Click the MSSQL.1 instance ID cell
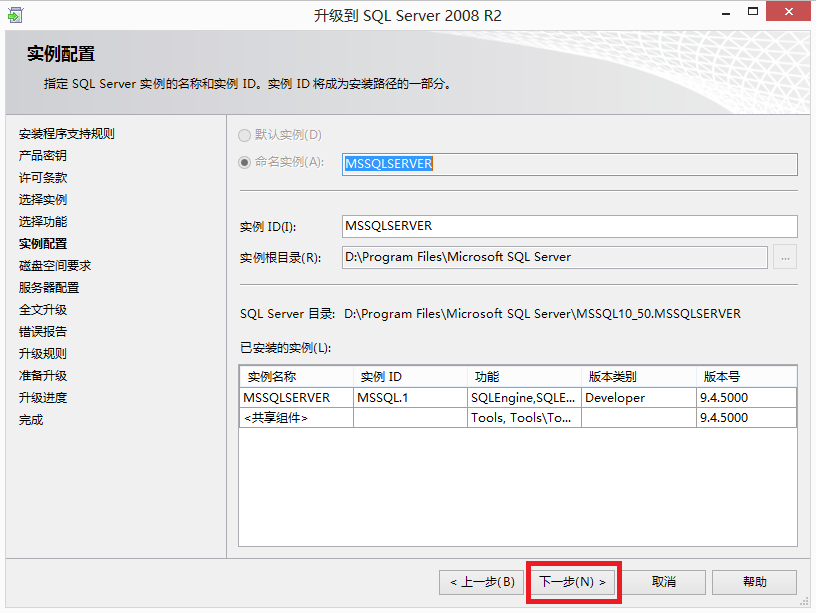Viewport: 816px width, 613px height. point(410,398)
